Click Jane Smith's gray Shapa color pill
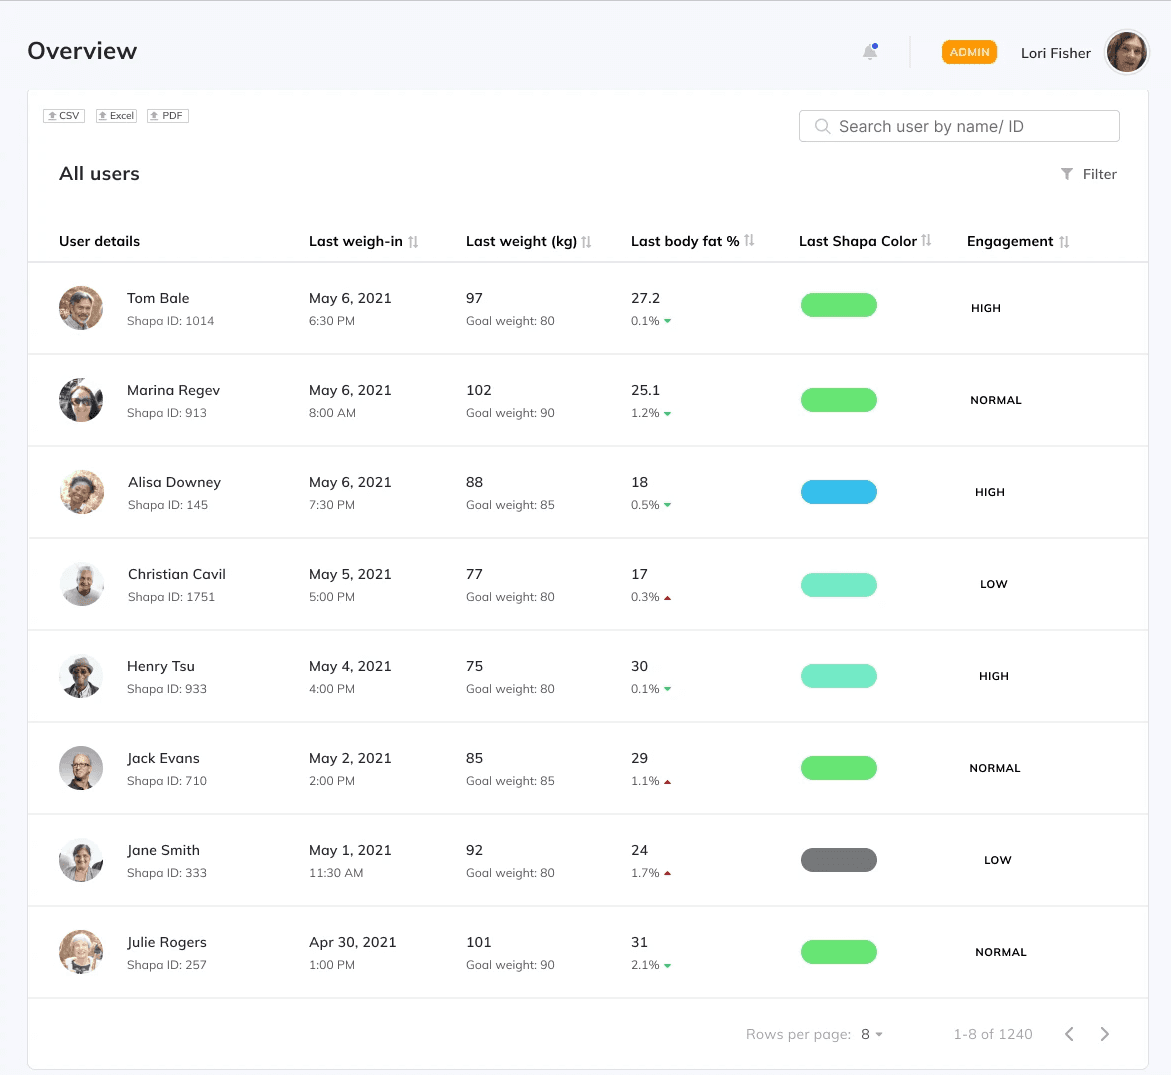Image resolution: width=1171 pixels, height=1075 pixels. pyautogui.click(x=838, y=859)
